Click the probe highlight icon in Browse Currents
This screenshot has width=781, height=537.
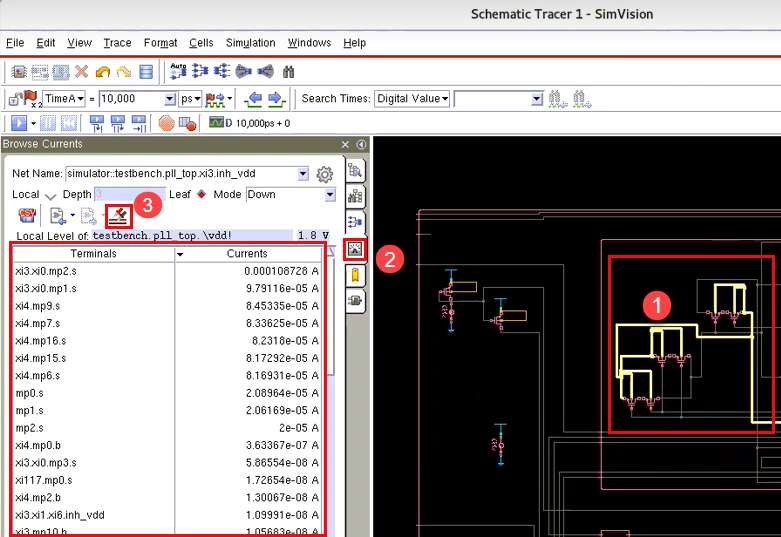(119, 215)
